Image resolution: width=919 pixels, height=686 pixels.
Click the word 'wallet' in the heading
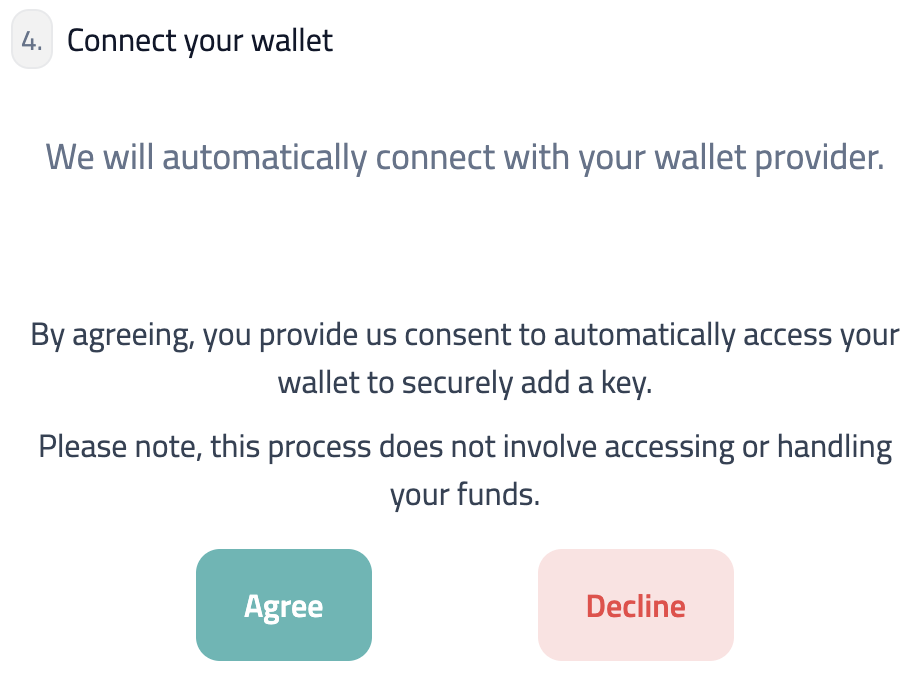tap(294, 40)
